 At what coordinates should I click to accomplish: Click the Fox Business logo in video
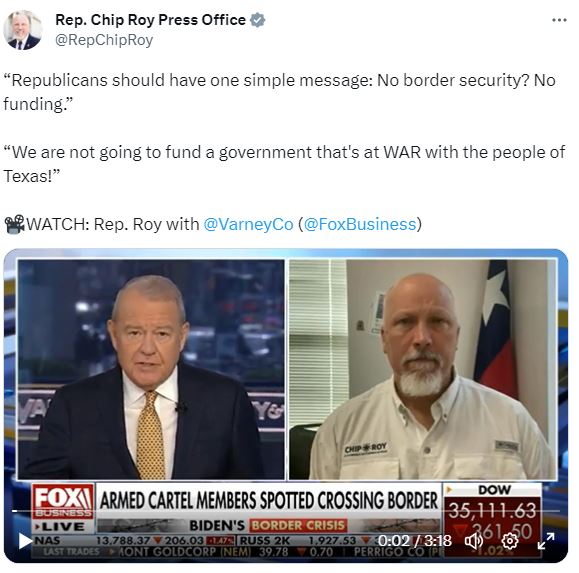[62, 501]
